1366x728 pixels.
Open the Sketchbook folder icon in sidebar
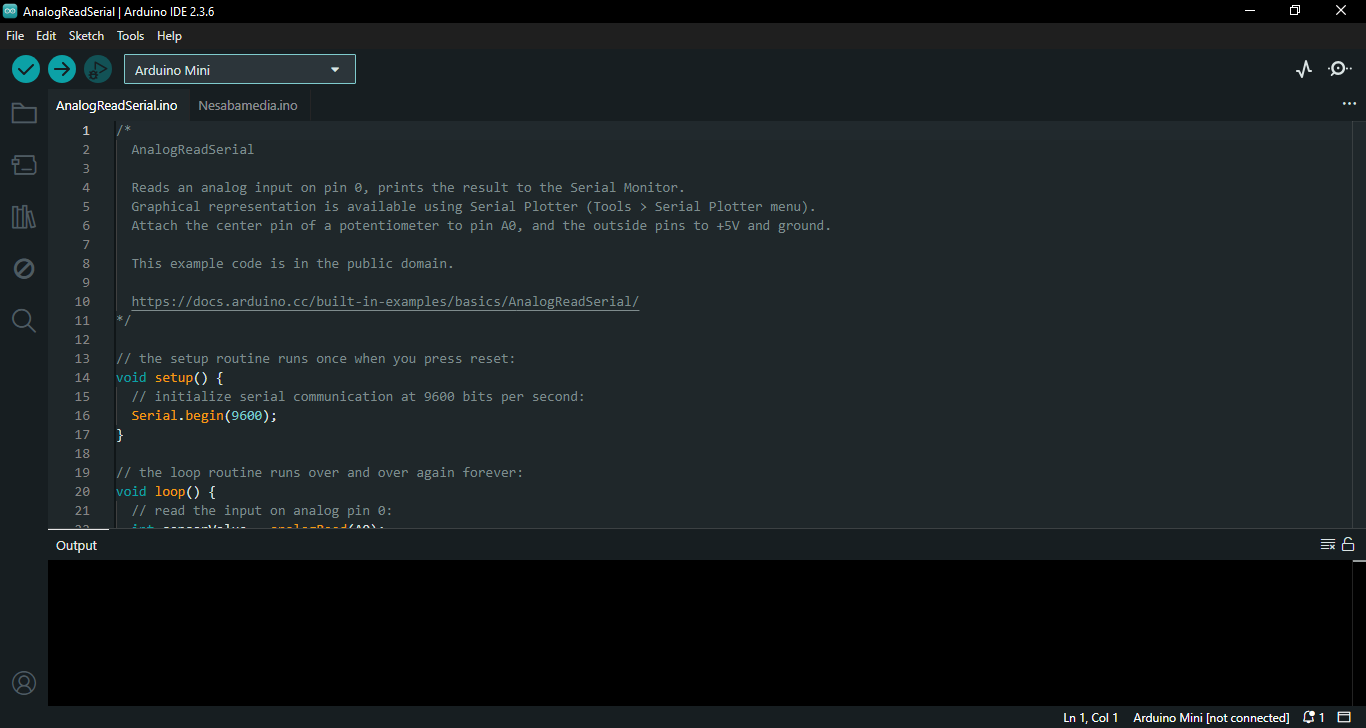tap(24, 113)
